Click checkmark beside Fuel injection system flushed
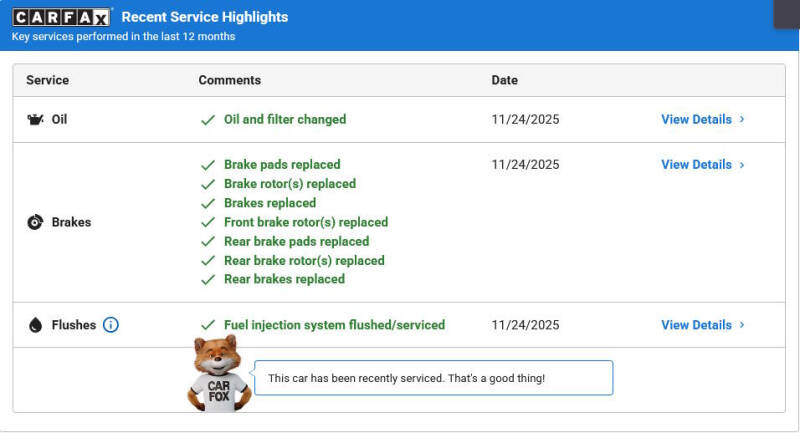800x433 pixels. pyautogui.click(x=208, y=325)
